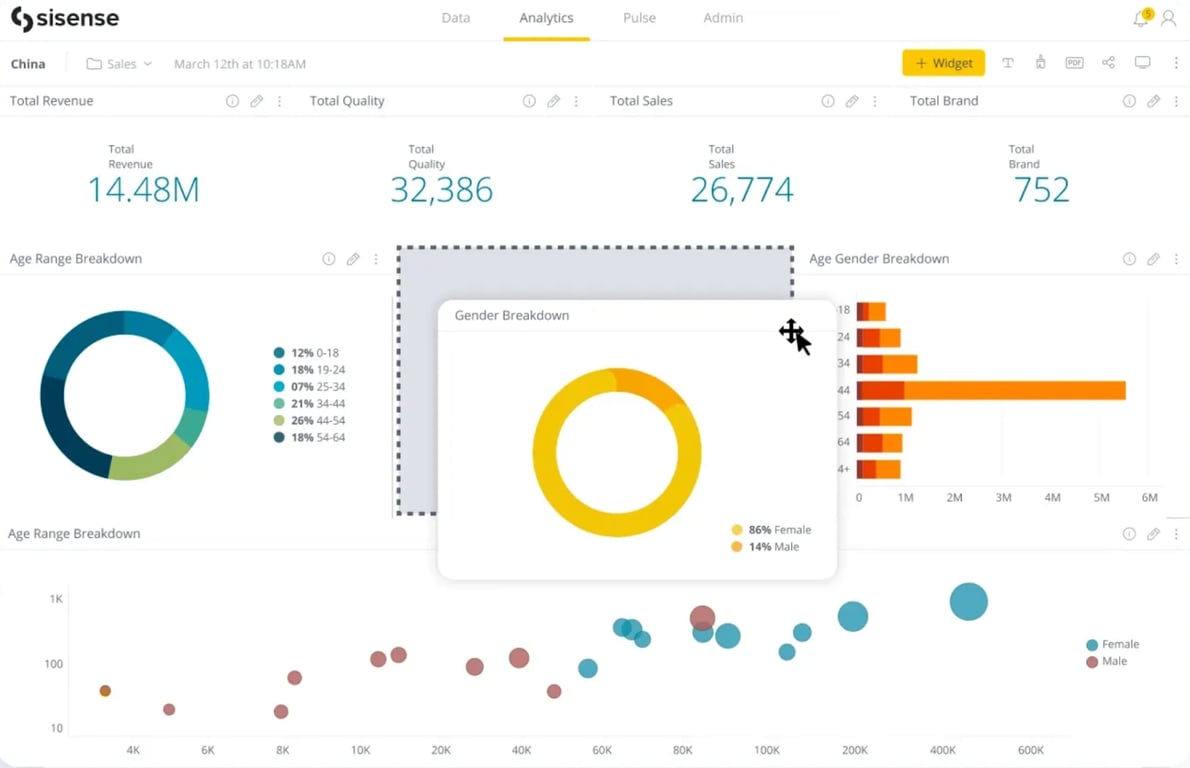Open Total Quality widget options menu

pyautogui.click(x=576, y=101)
